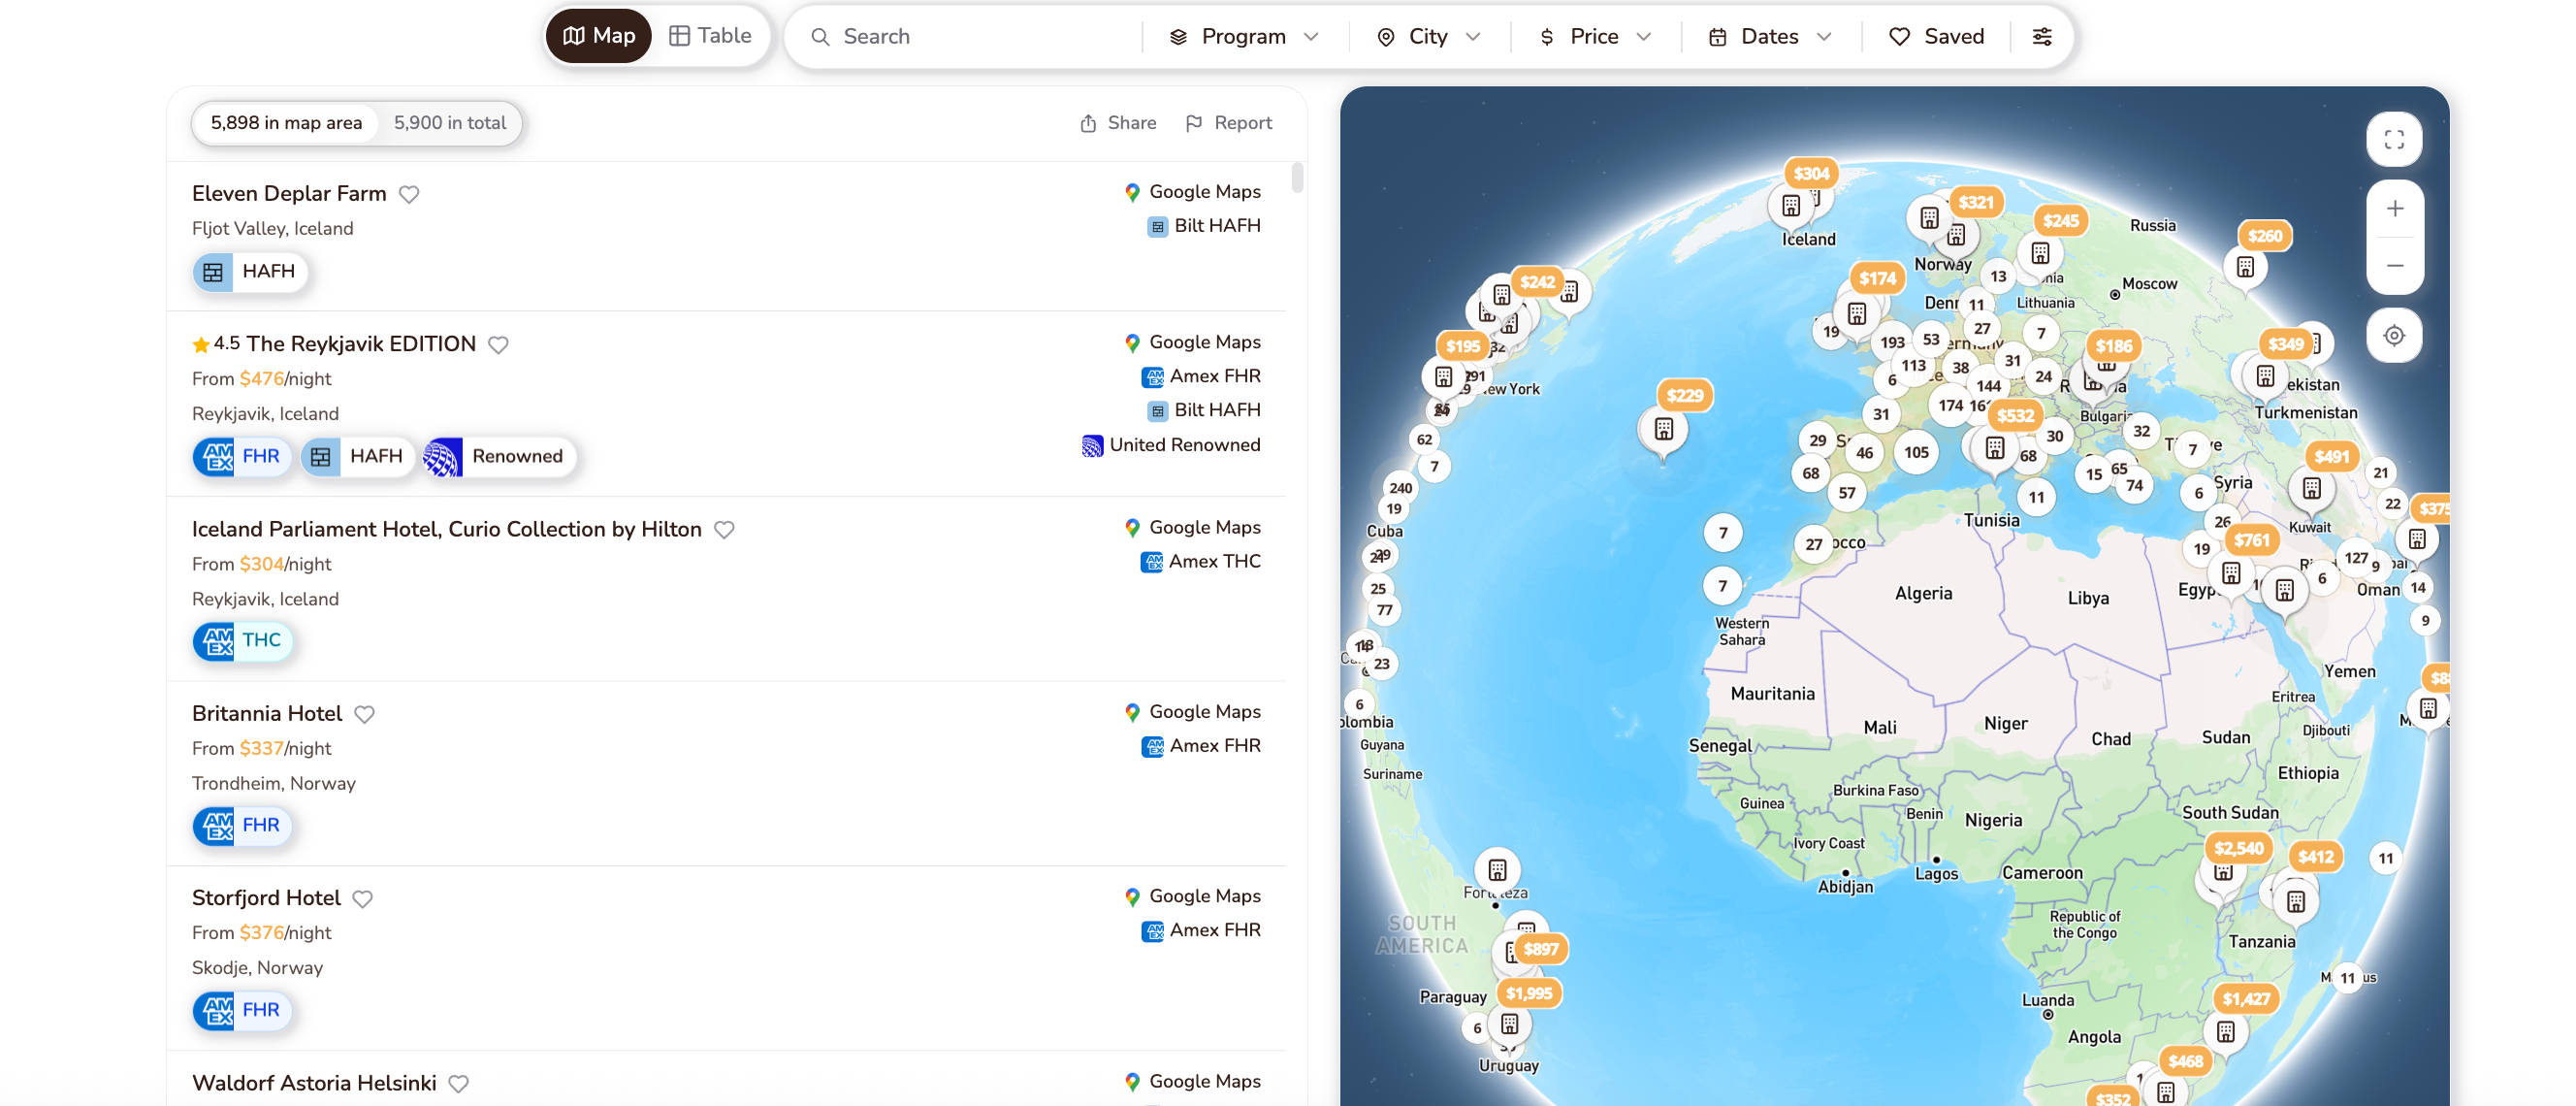Click HAFH badge on The Reykjavik EDITION
2576x1106 pixels.
tap(358, 457)
